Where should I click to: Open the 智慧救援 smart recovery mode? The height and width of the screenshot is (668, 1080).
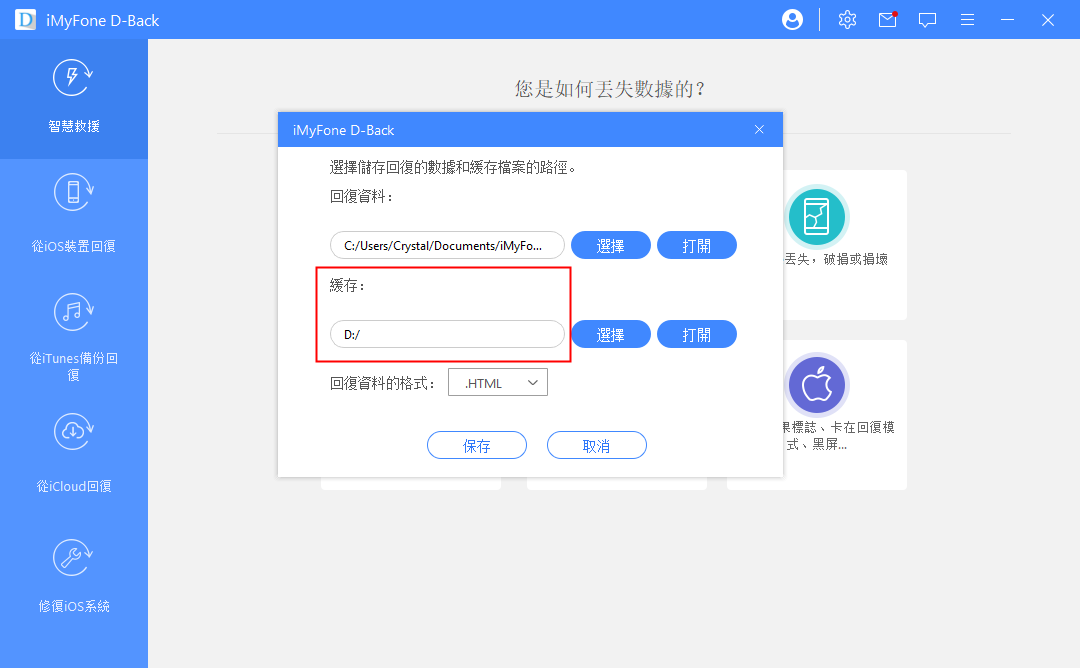click(74, 98)
